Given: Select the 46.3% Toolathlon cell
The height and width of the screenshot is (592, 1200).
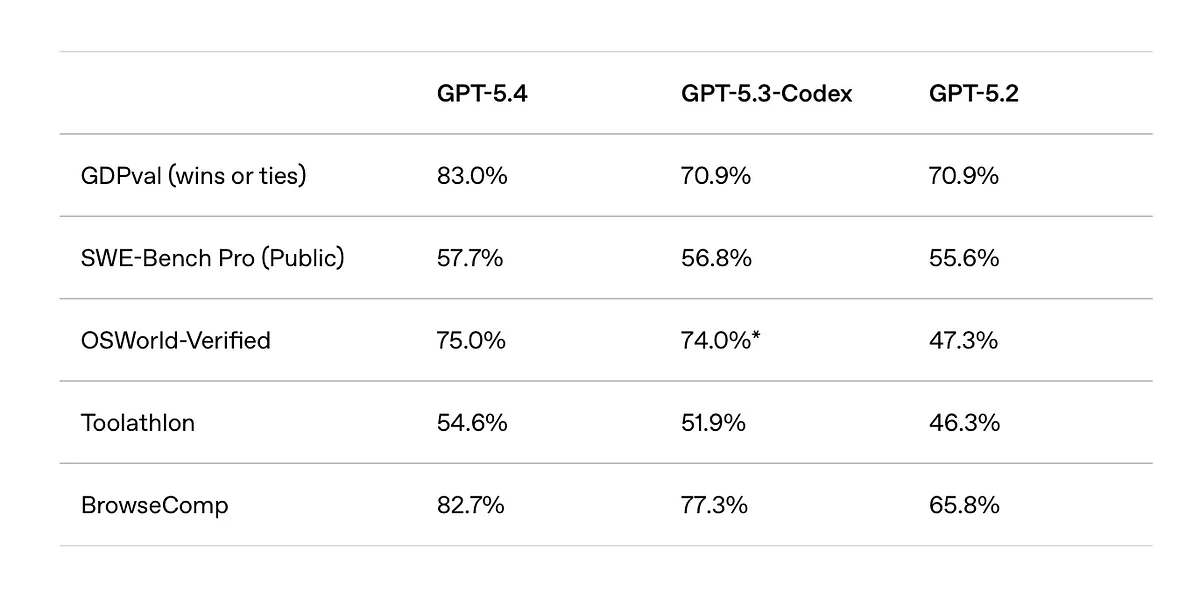Looking at the screenshot, I should [964, 423].
